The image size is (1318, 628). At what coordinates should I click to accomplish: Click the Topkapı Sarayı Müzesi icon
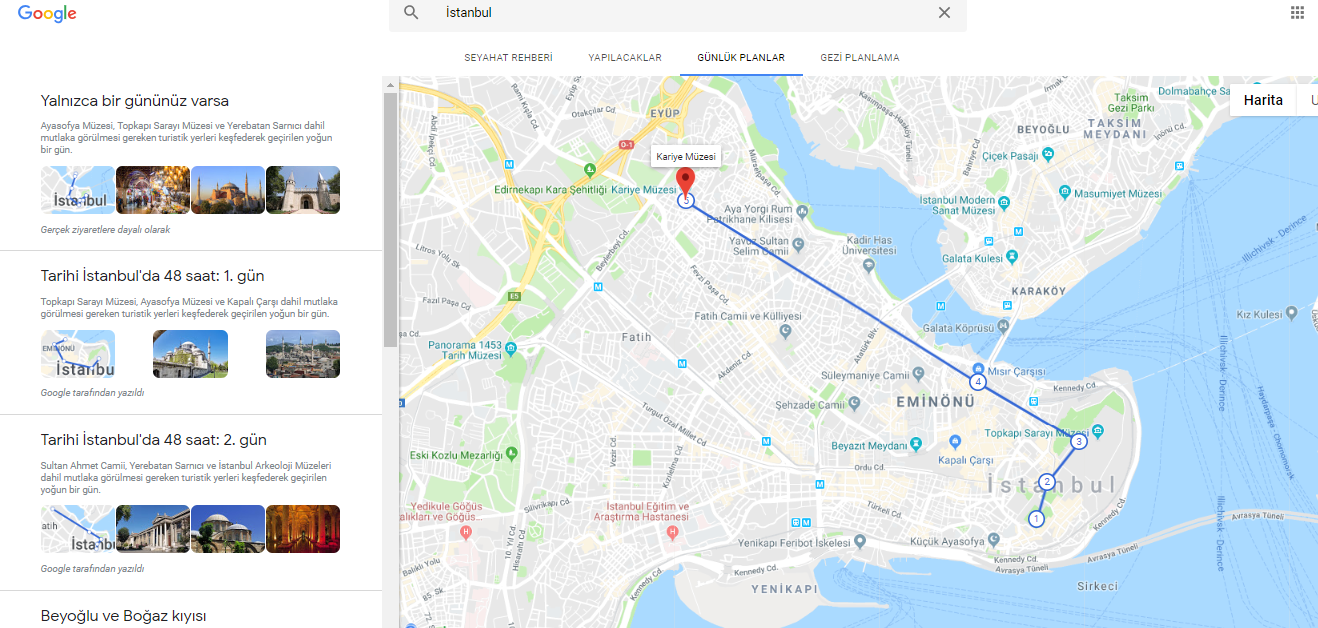(x=1098, y=432)
